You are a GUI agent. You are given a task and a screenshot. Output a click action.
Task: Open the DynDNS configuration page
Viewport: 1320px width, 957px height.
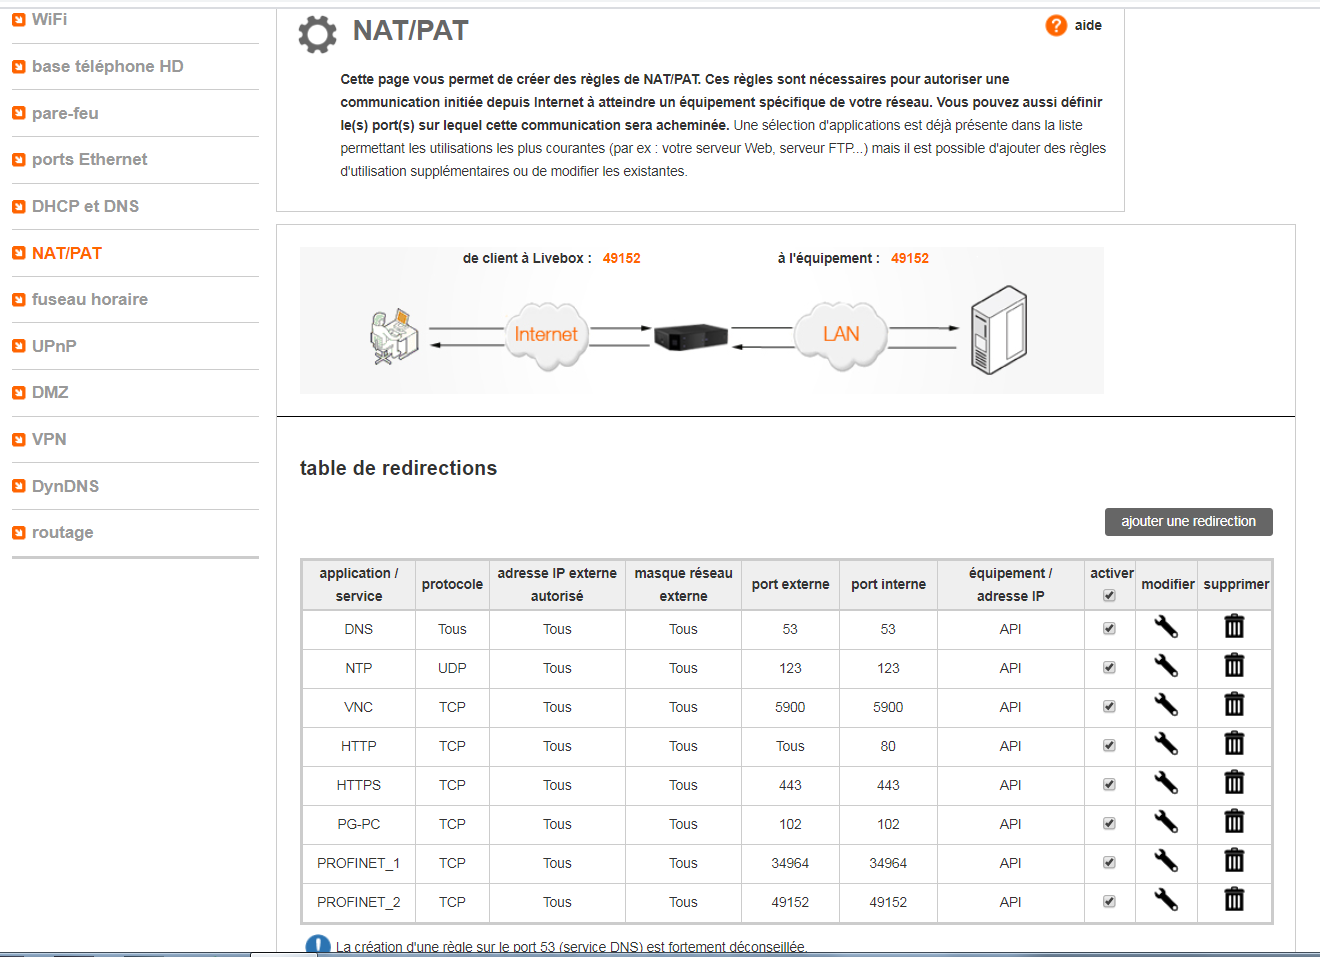pyautogui.click(x=65, y=486)
